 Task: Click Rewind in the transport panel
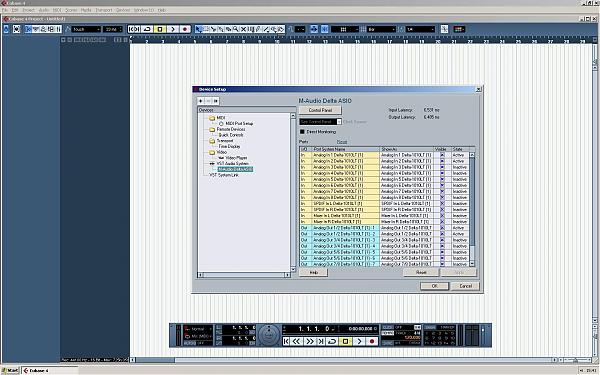[x=297, y=341]
